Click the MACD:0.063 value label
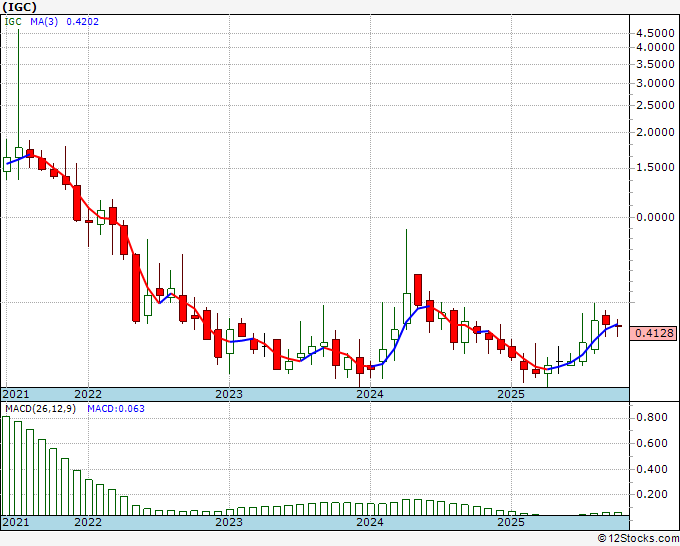Image resolution: width=680 pixels, height=546 pixels. [x=116, y=409]
